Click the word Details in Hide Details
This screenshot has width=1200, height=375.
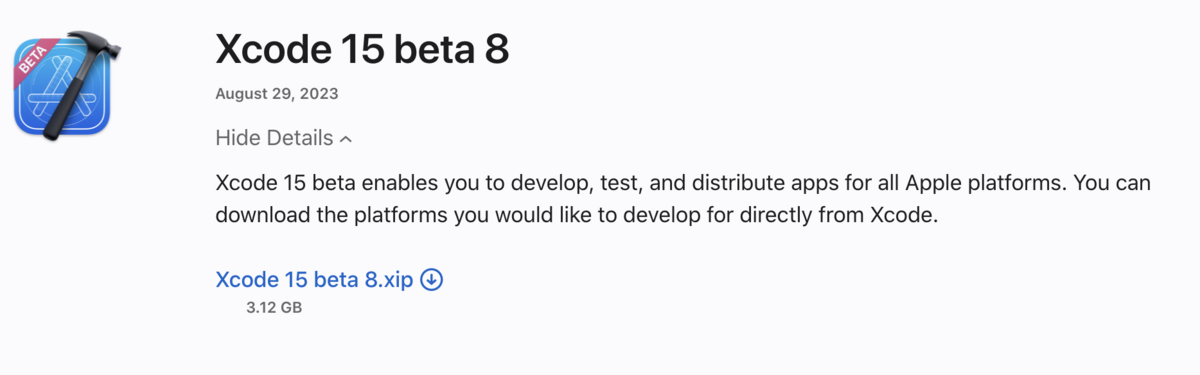tap(296, 138)
